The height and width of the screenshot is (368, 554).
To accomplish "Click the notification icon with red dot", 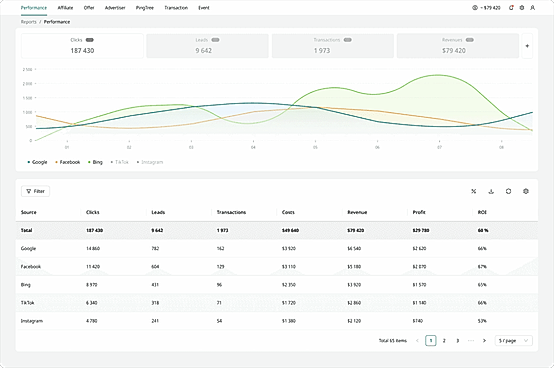I will click(x=511, y=8).
